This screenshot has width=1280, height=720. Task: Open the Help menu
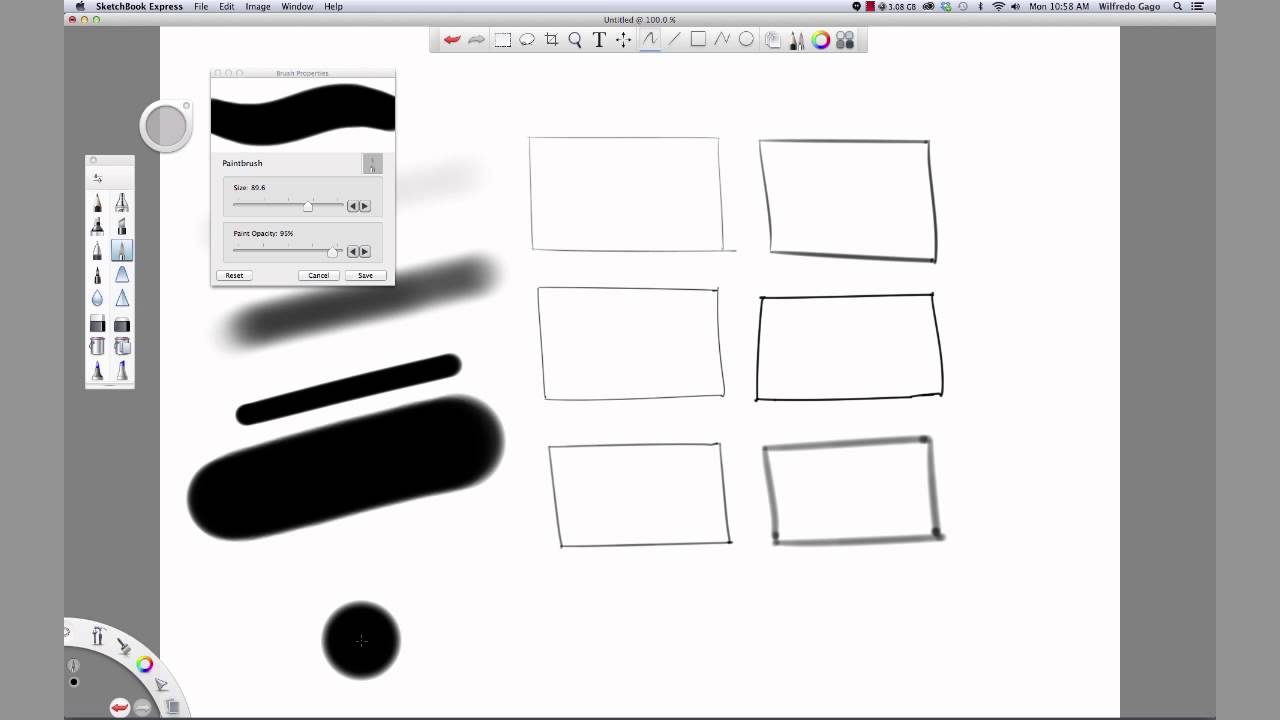click(334, 6)
